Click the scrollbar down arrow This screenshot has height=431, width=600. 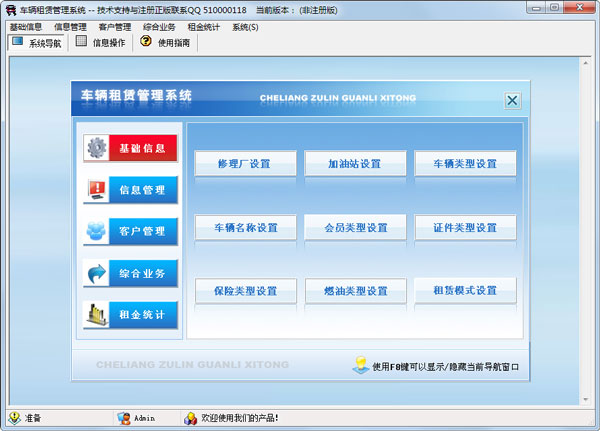[585, 400]
